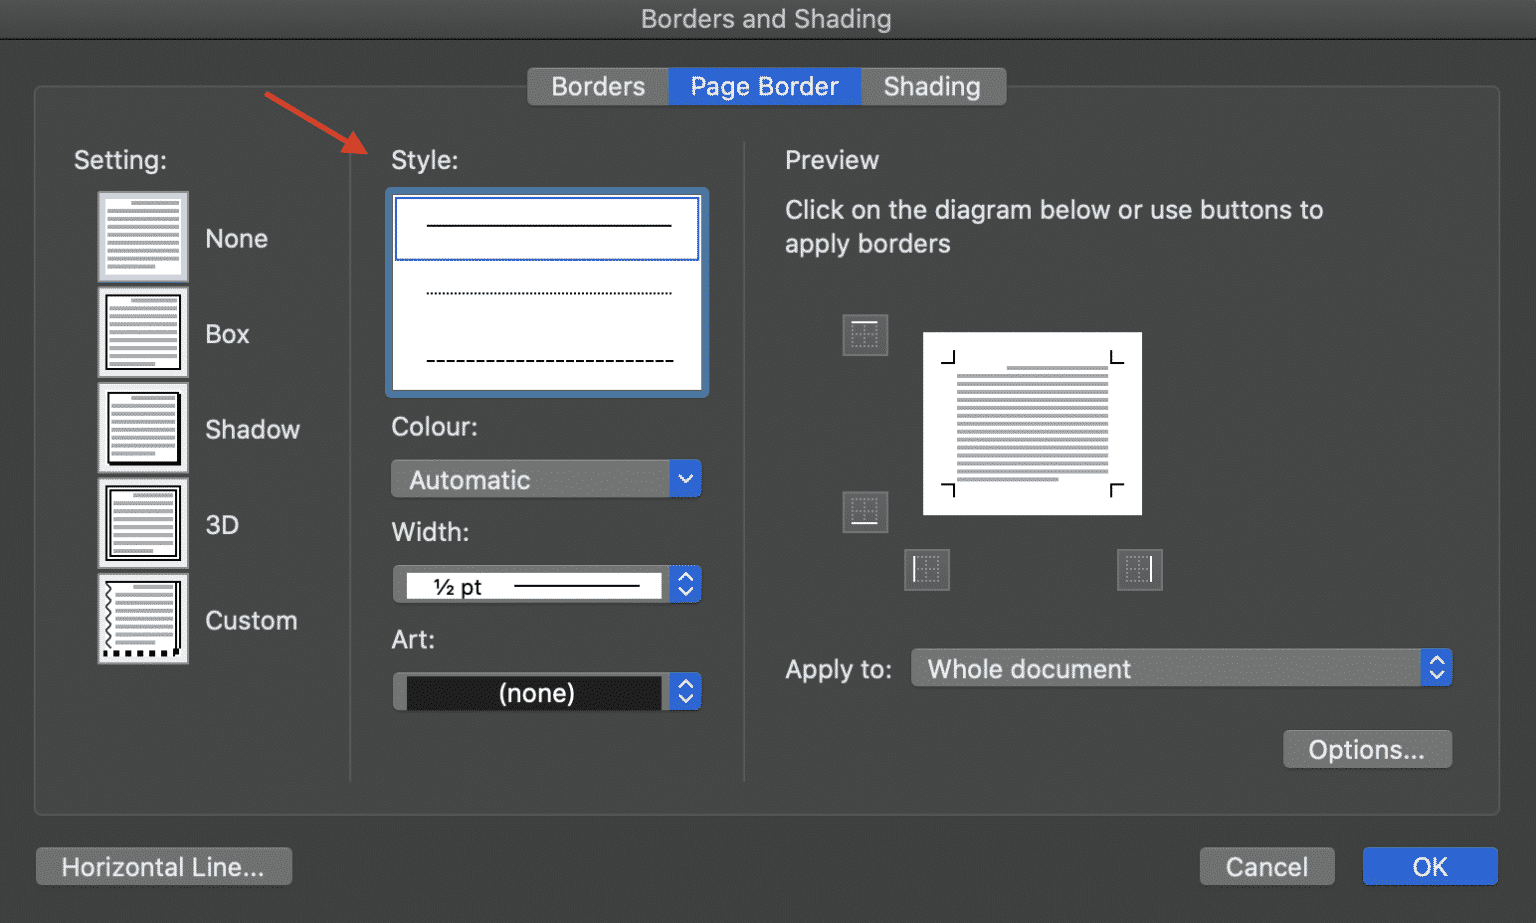Open the Apply to dropdown
The image size is (1536, 923).
click(x=1437, y=668)
